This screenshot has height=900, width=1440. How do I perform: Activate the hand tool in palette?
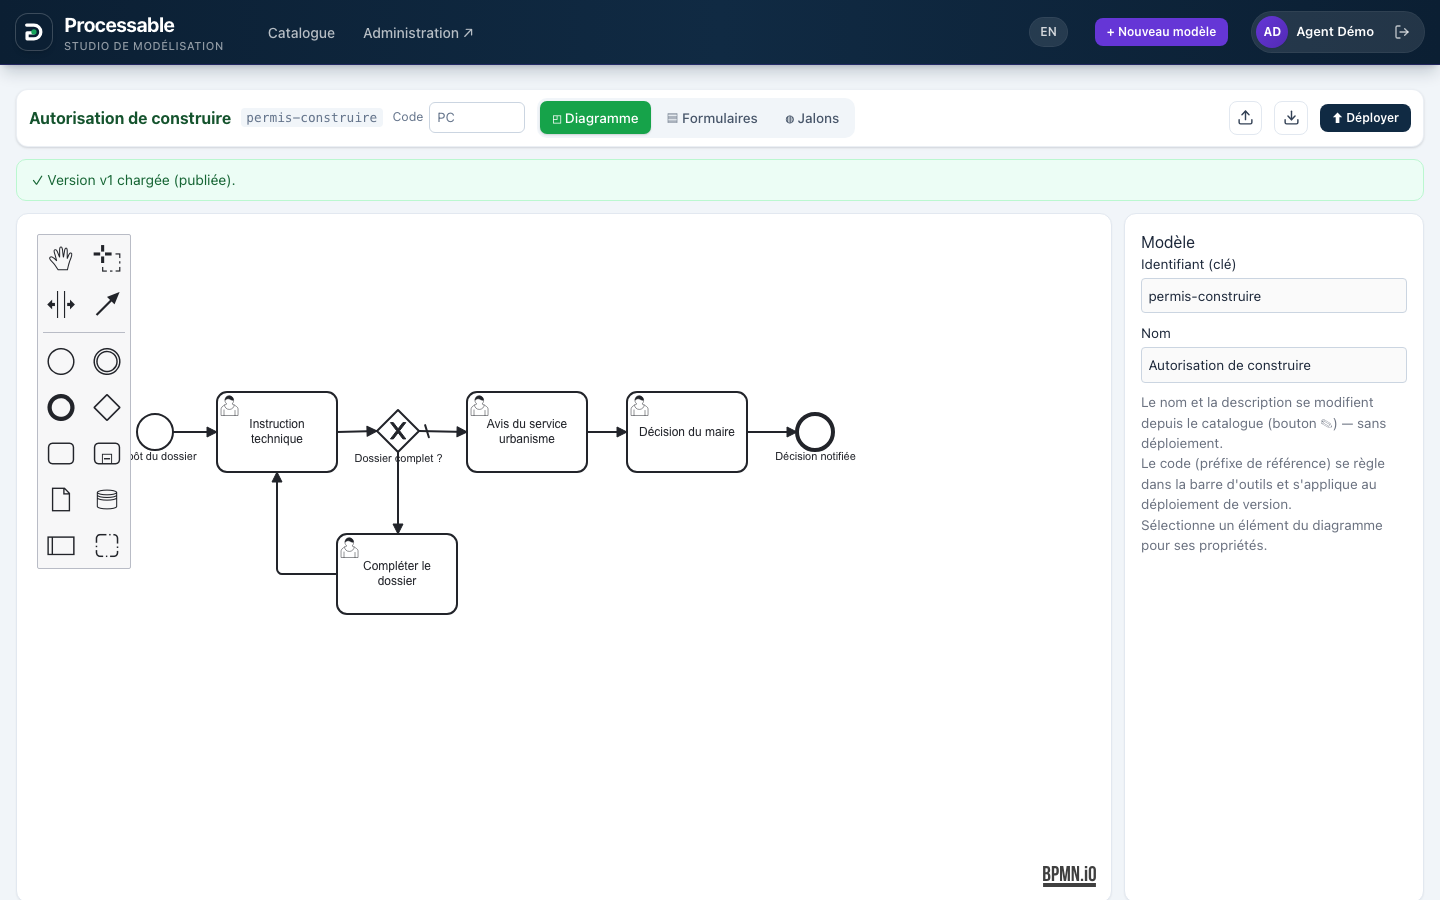(x=61, y=258)
